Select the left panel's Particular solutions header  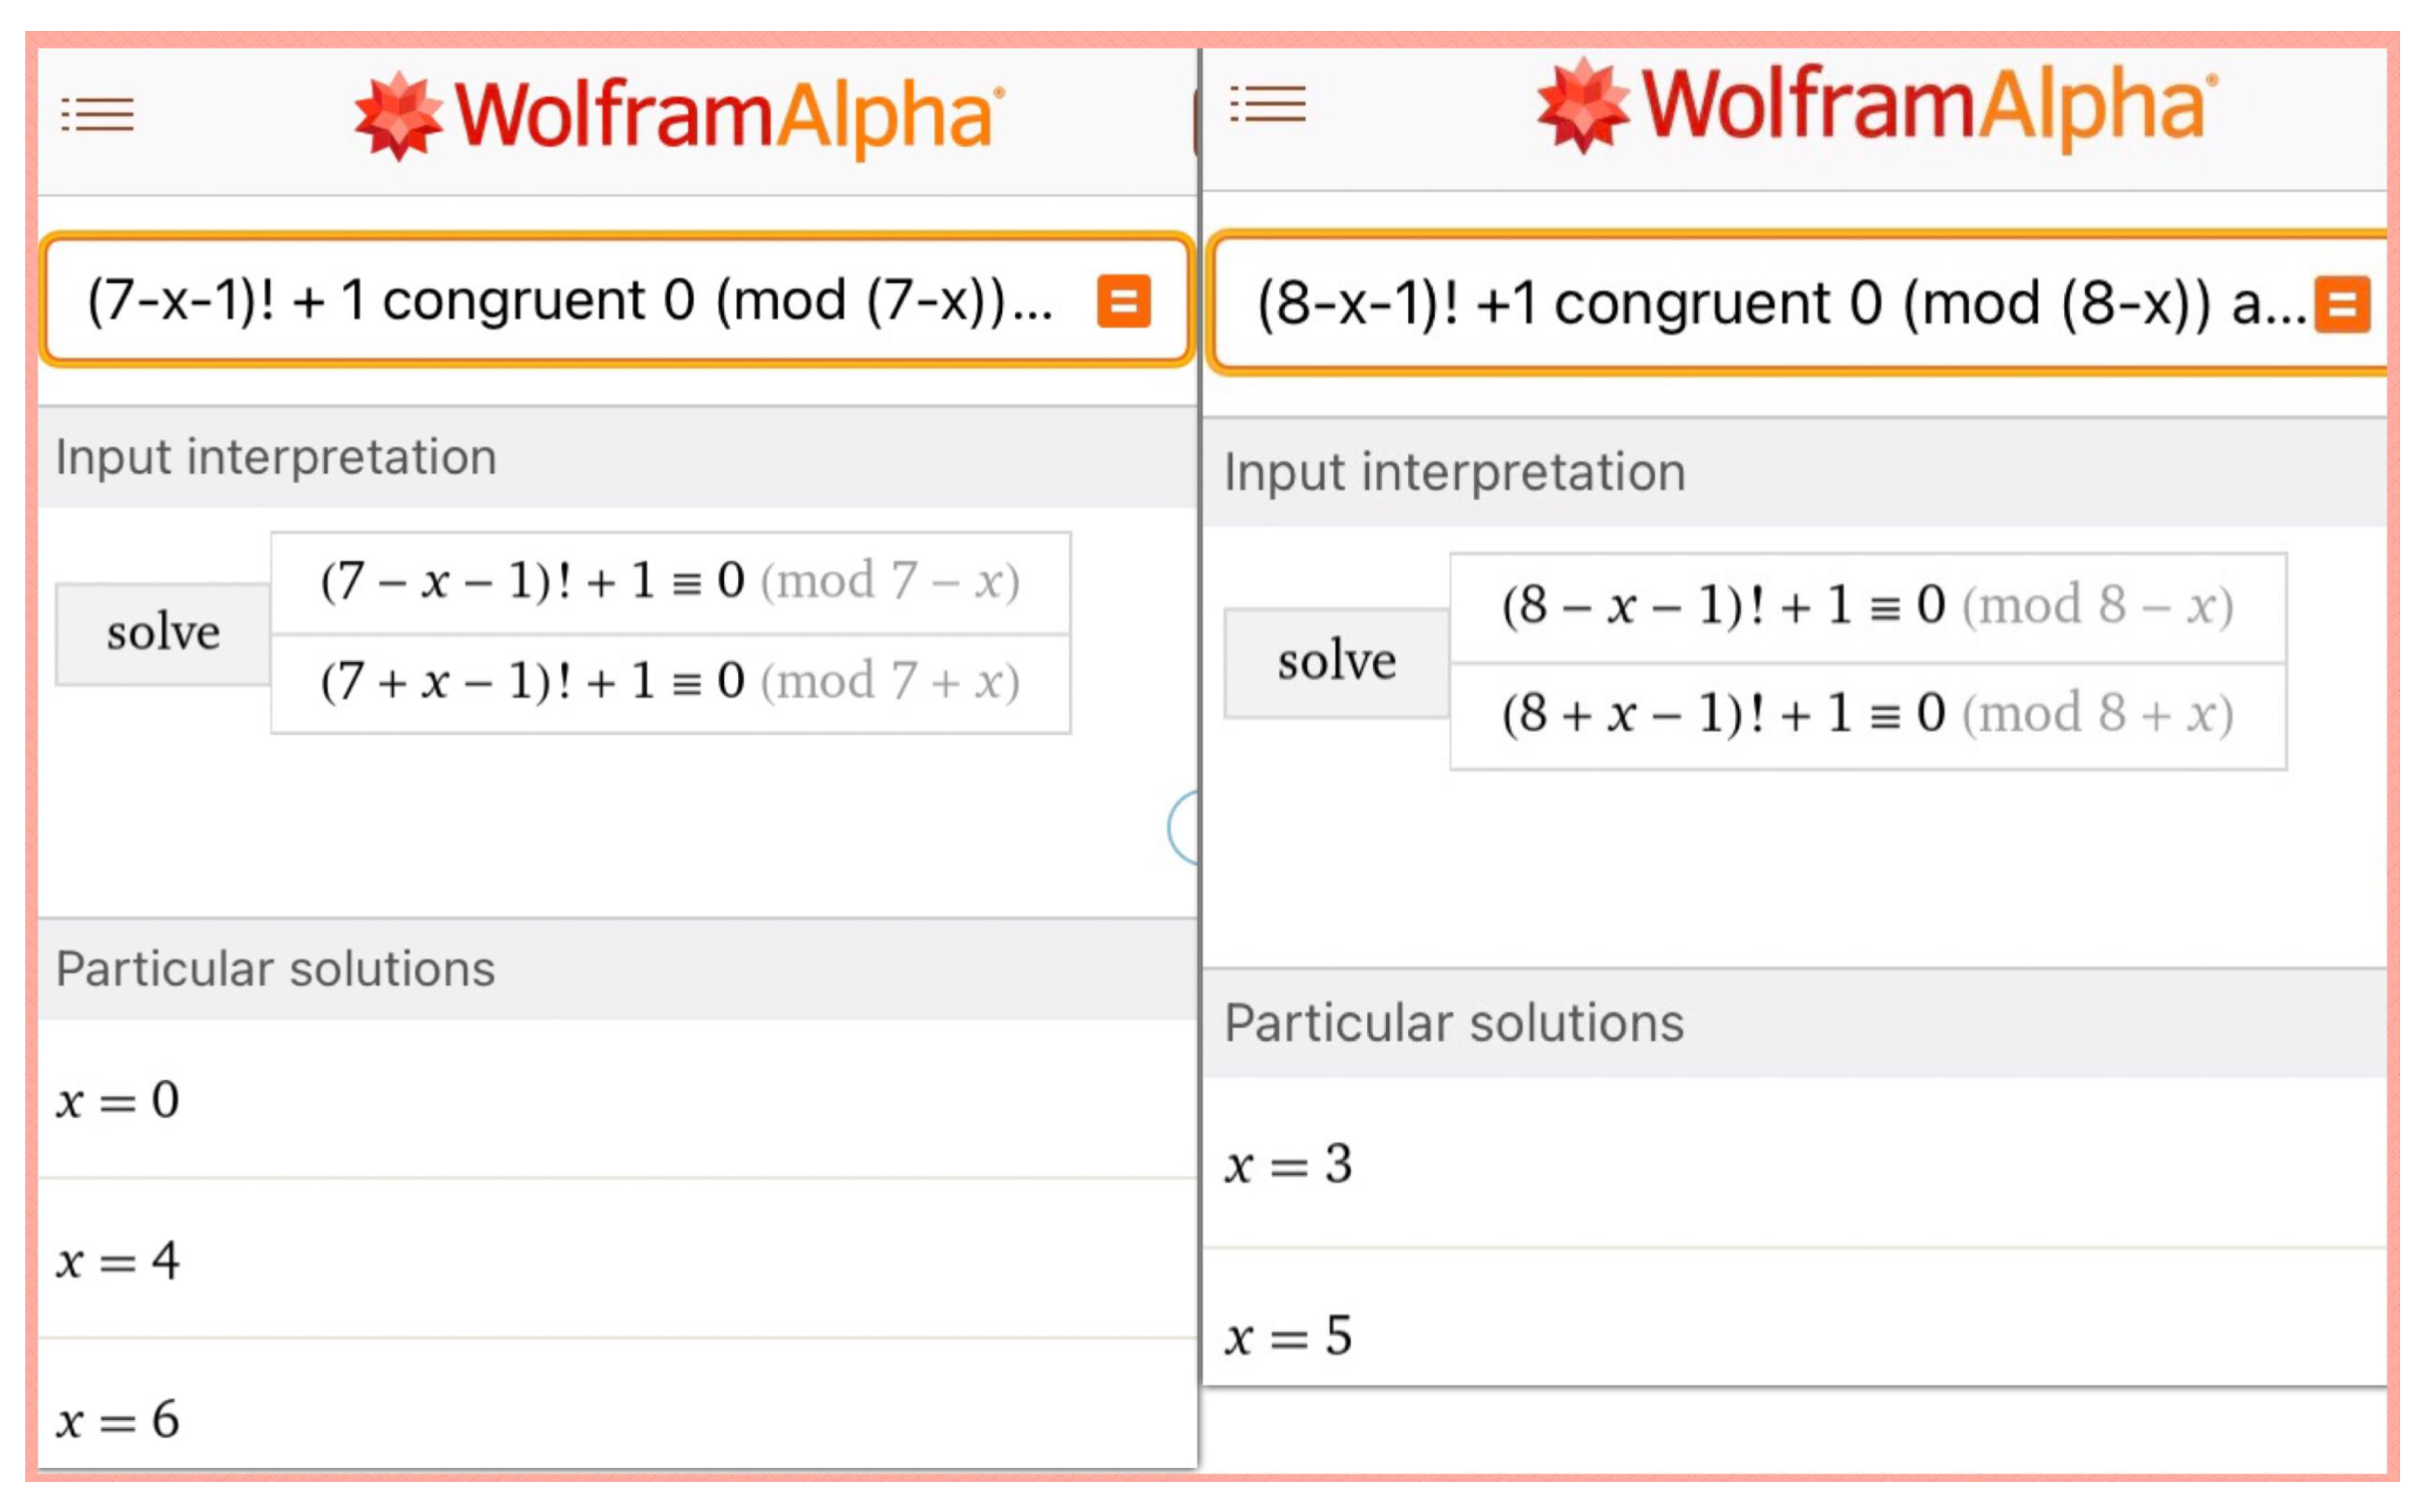[x=276, y=969]
